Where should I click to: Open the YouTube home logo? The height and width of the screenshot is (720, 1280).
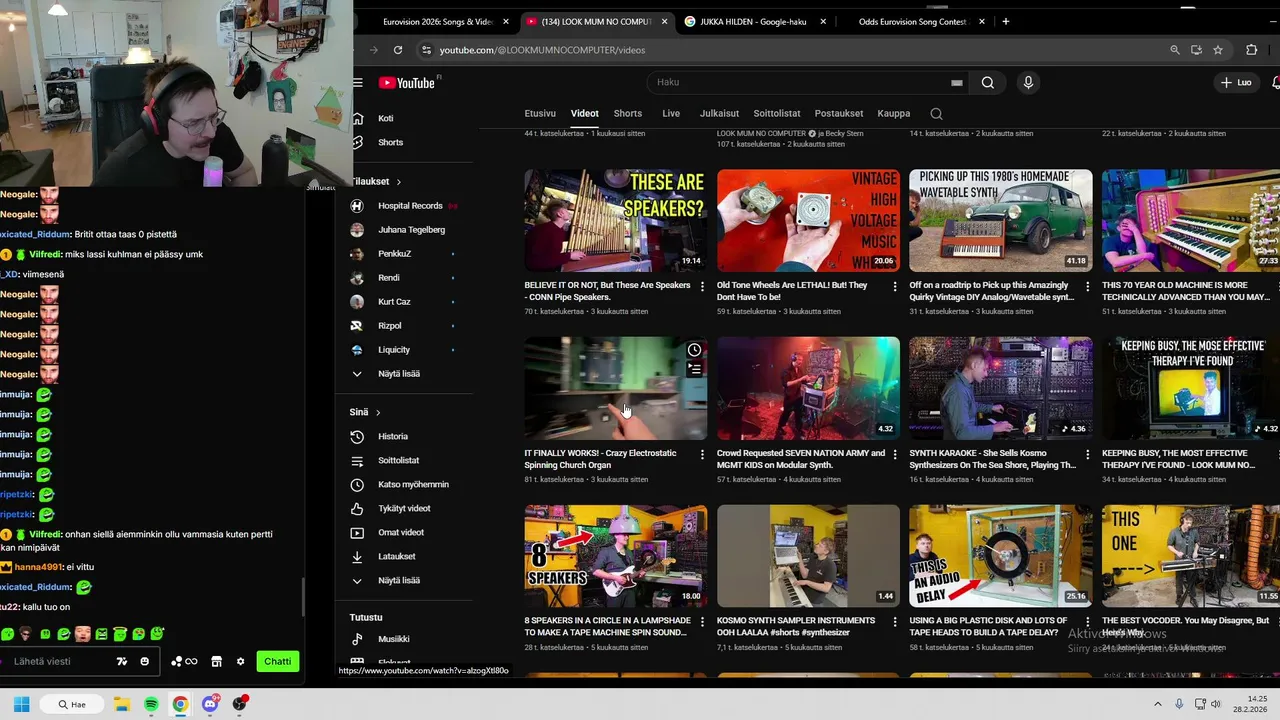(406, 83)
